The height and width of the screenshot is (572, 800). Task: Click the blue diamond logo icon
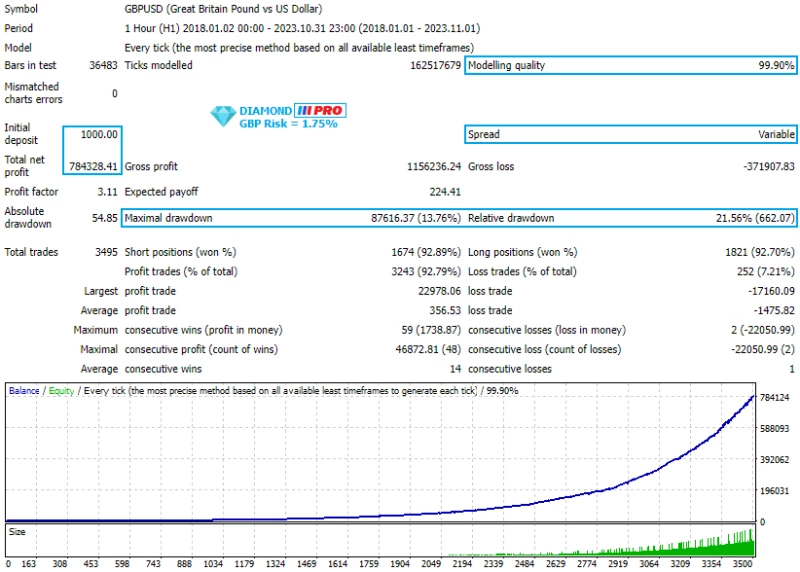tap(221, 117)
